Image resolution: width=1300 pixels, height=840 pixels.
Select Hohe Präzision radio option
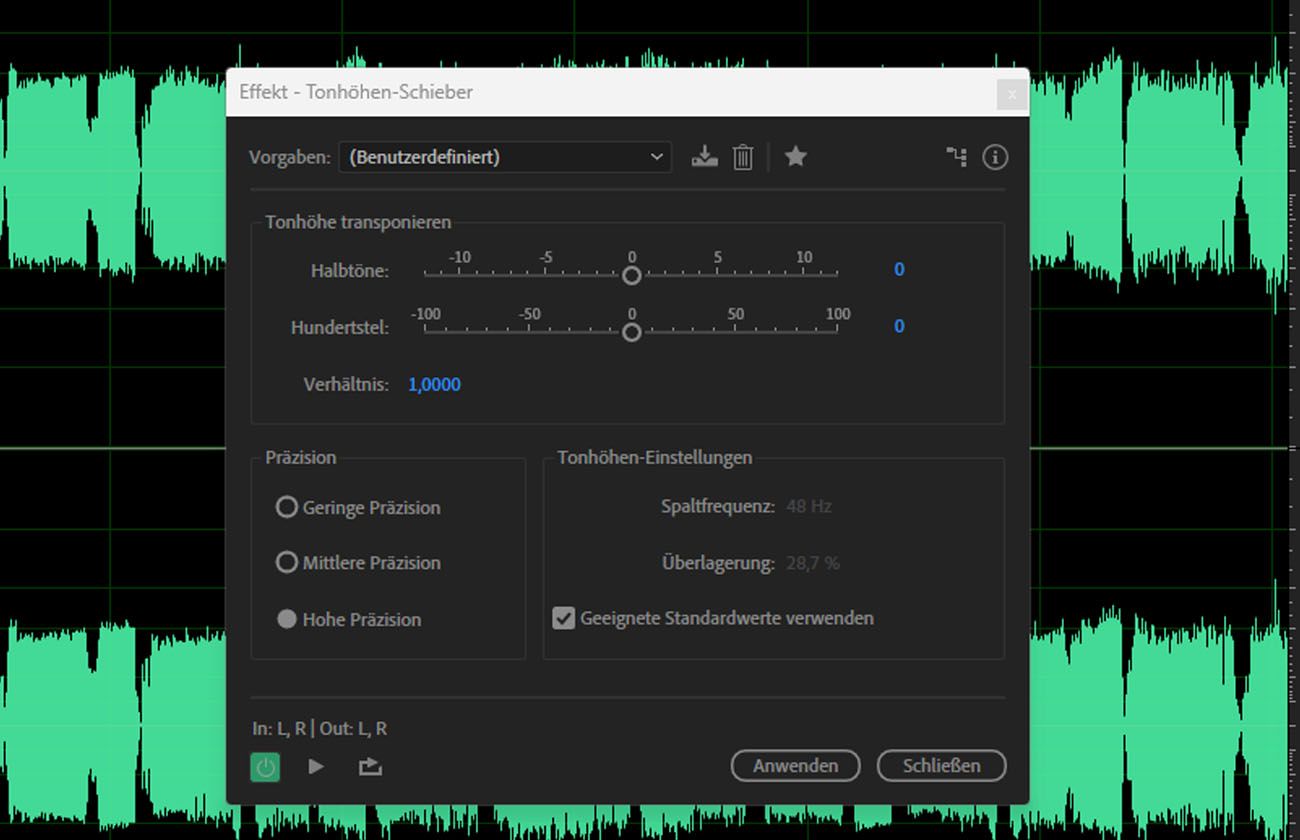click(349, 620)
